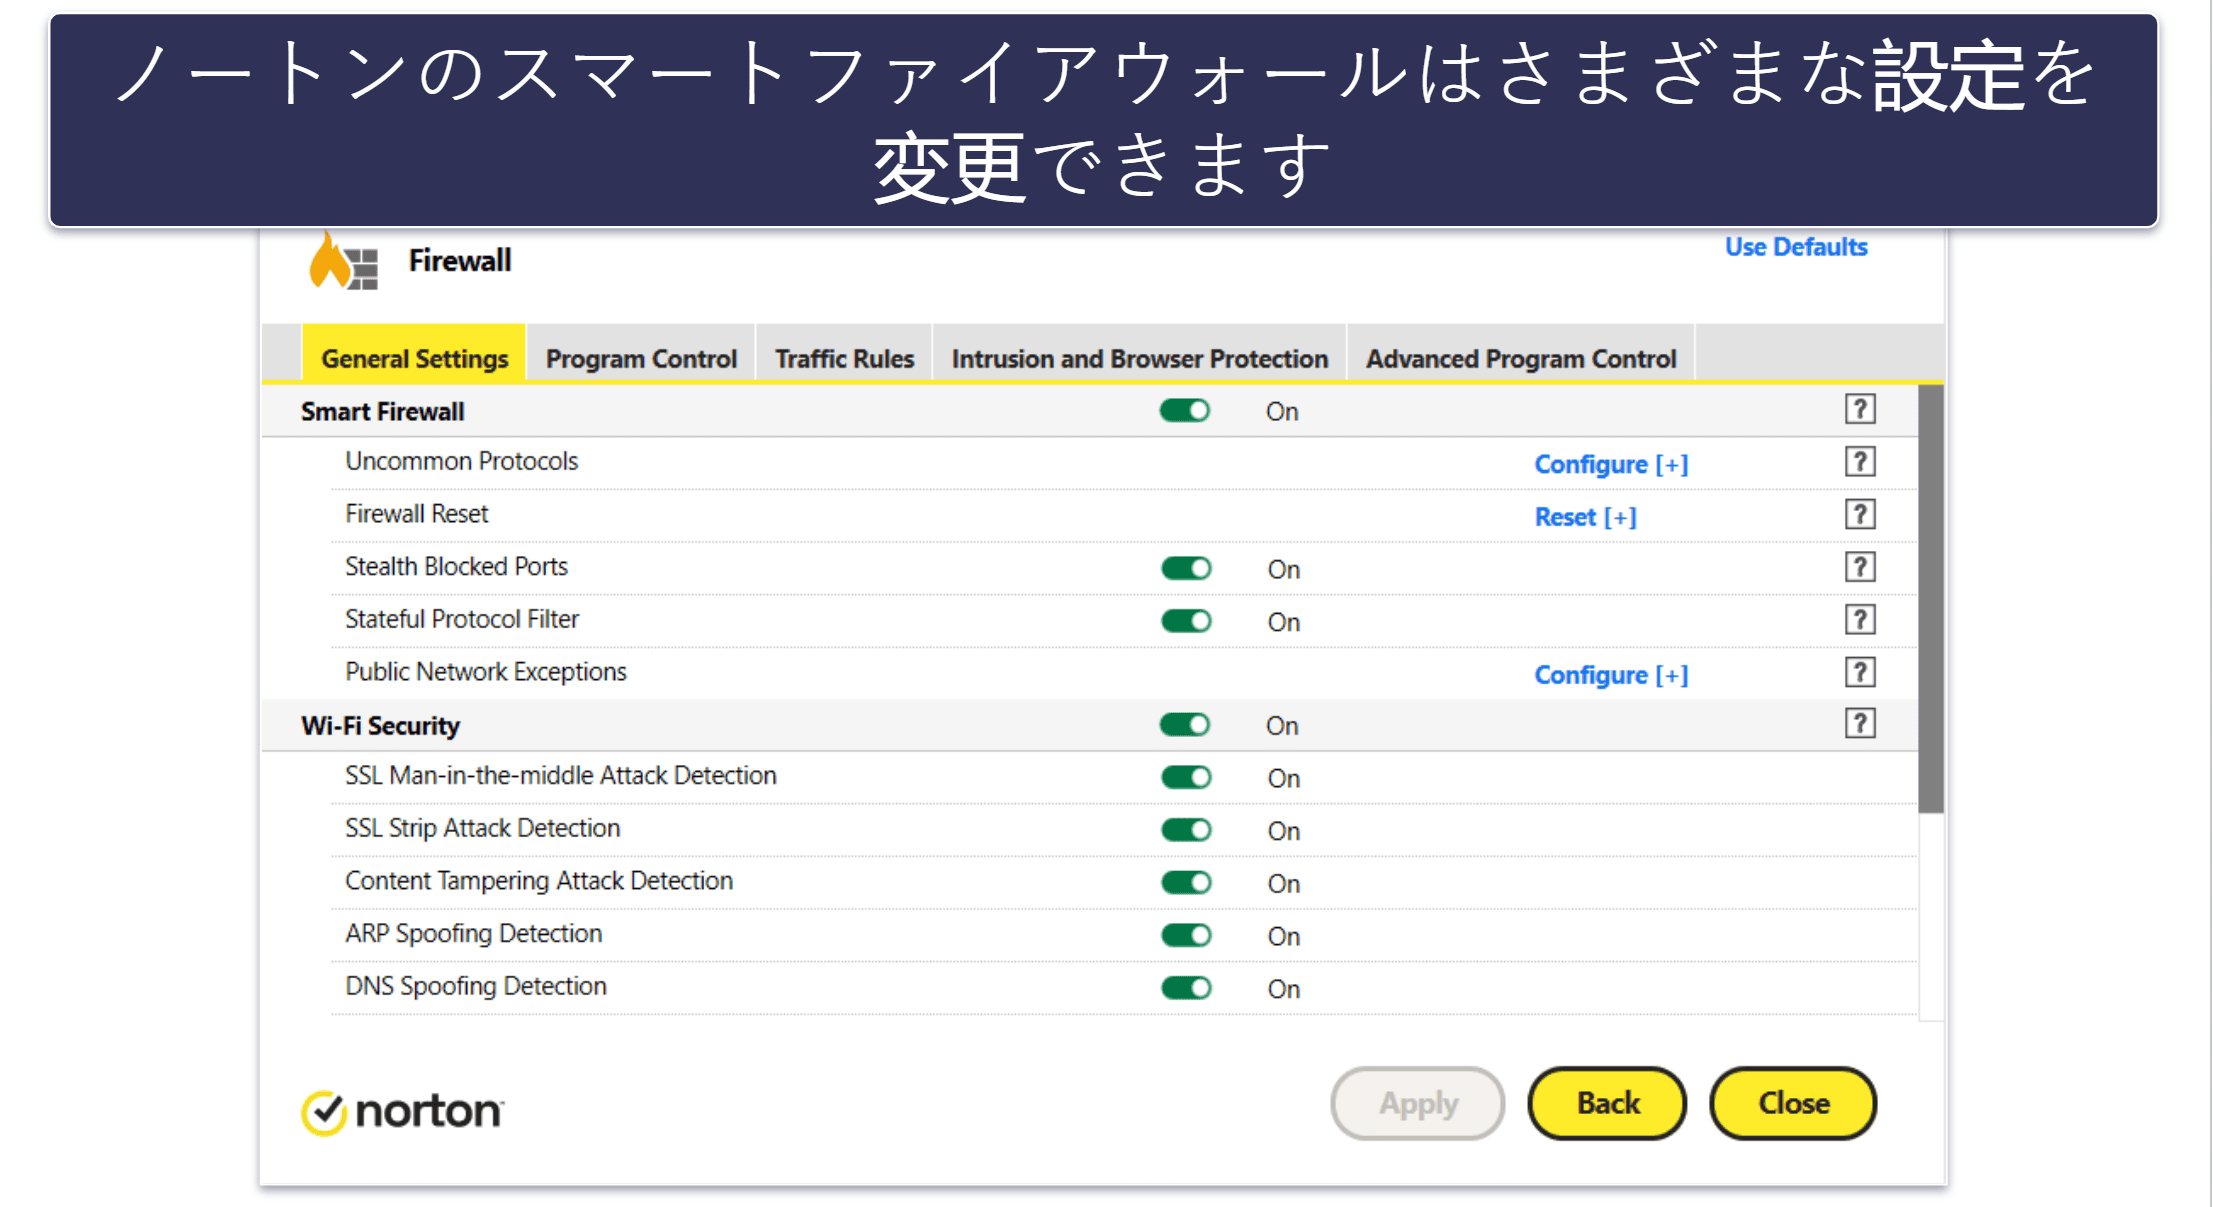Viewport: 2213px width, 1207px height.
Task: Click the Apply button
Action: [x=1417, y=1103]
